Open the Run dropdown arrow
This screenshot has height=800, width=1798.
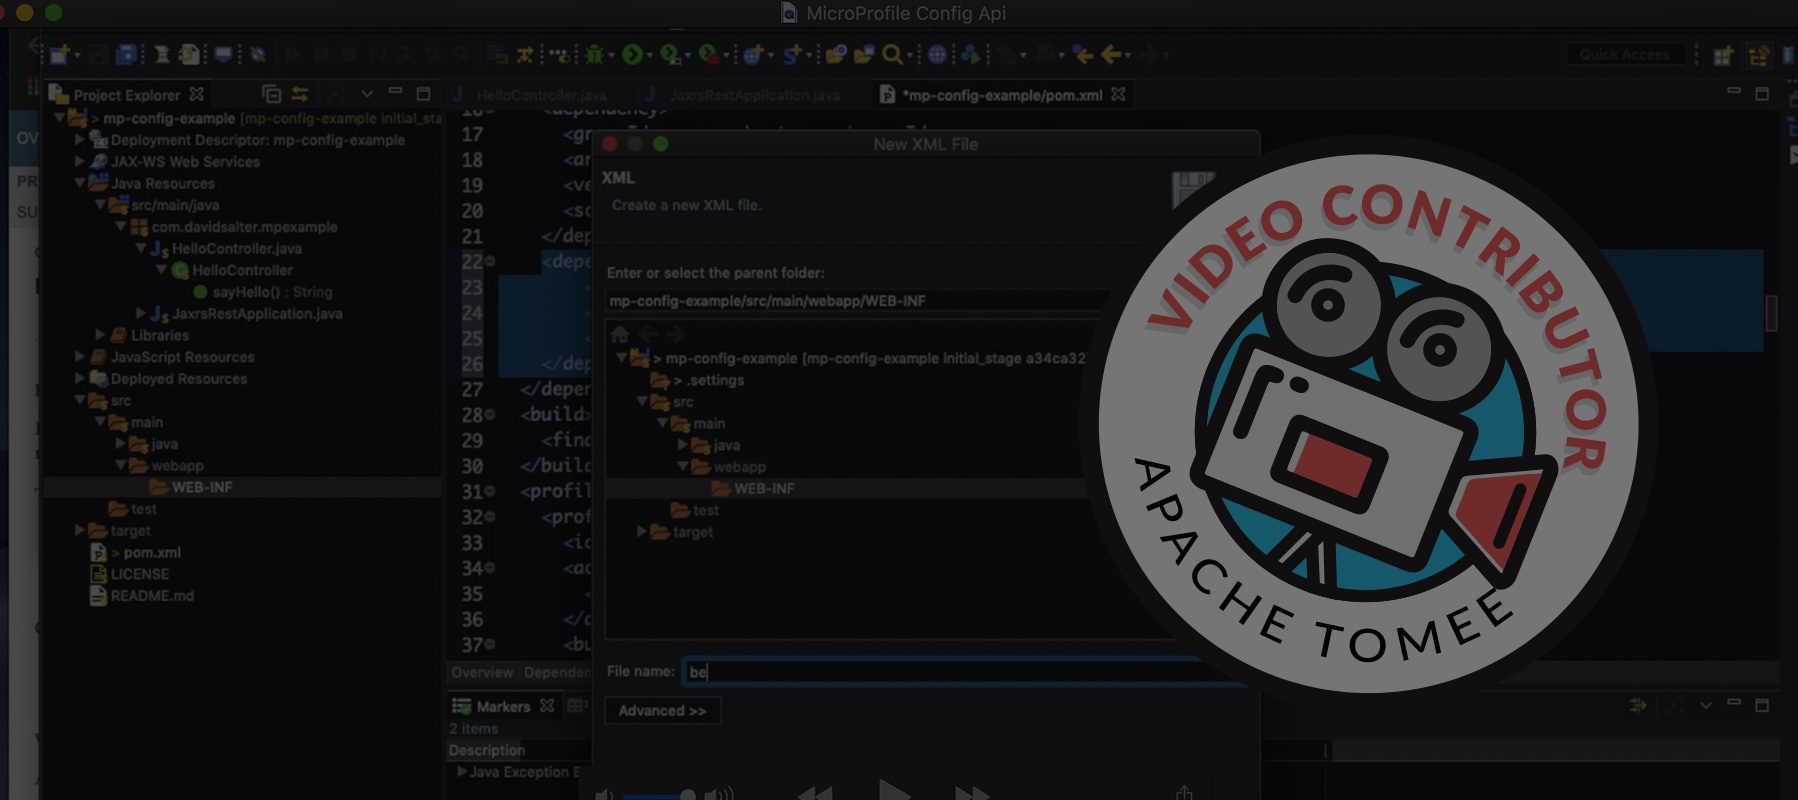coord(649,56)
